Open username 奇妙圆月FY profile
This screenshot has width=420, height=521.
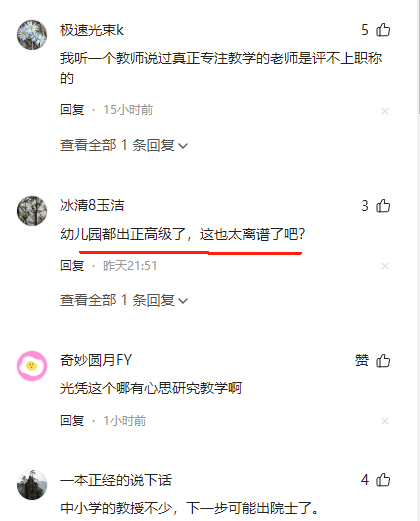96,360
